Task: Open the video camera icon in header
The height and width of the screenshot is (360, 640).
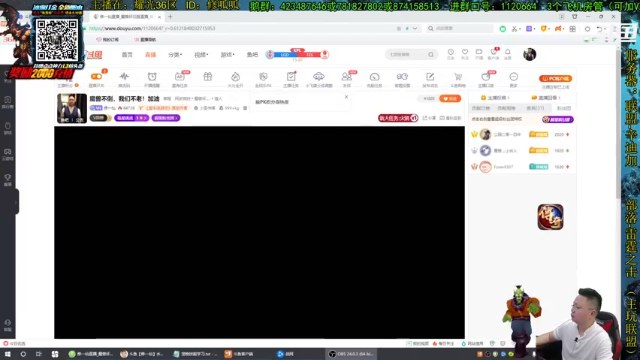Action: point(479,52)
